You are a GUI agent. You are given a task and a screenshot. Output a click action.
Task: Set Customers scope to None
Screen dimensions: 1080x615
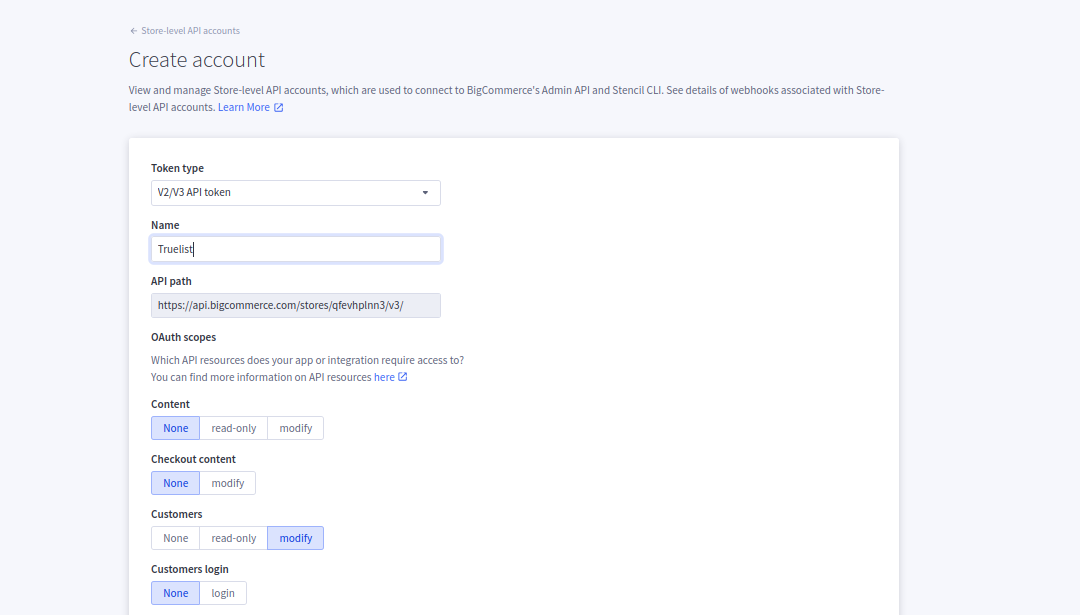(176, 539)
